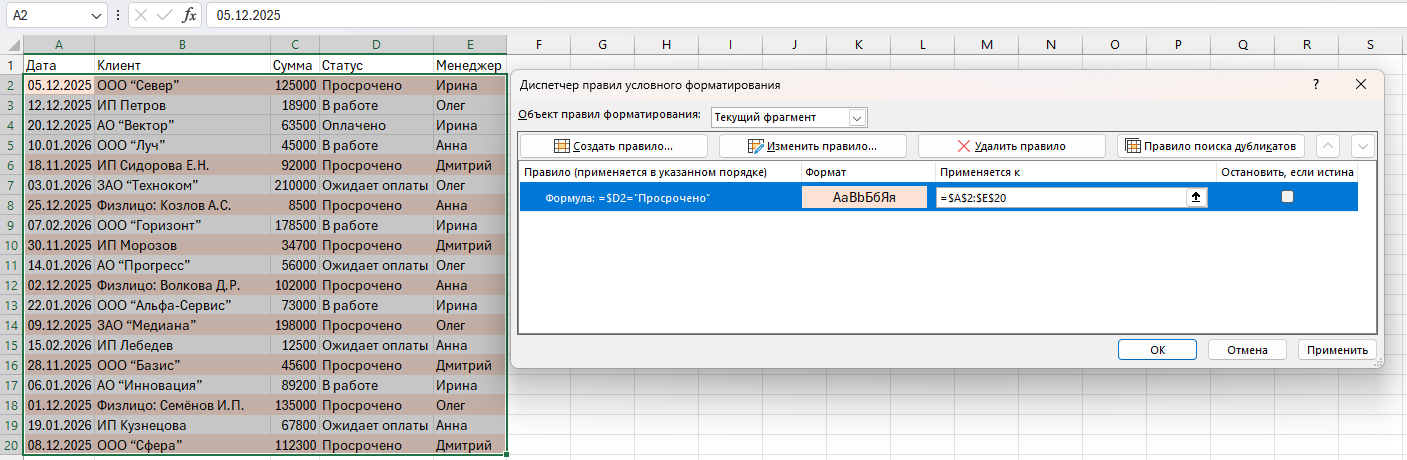Click the Статус header cell
1407x460 pixels.
click(377, 65)
